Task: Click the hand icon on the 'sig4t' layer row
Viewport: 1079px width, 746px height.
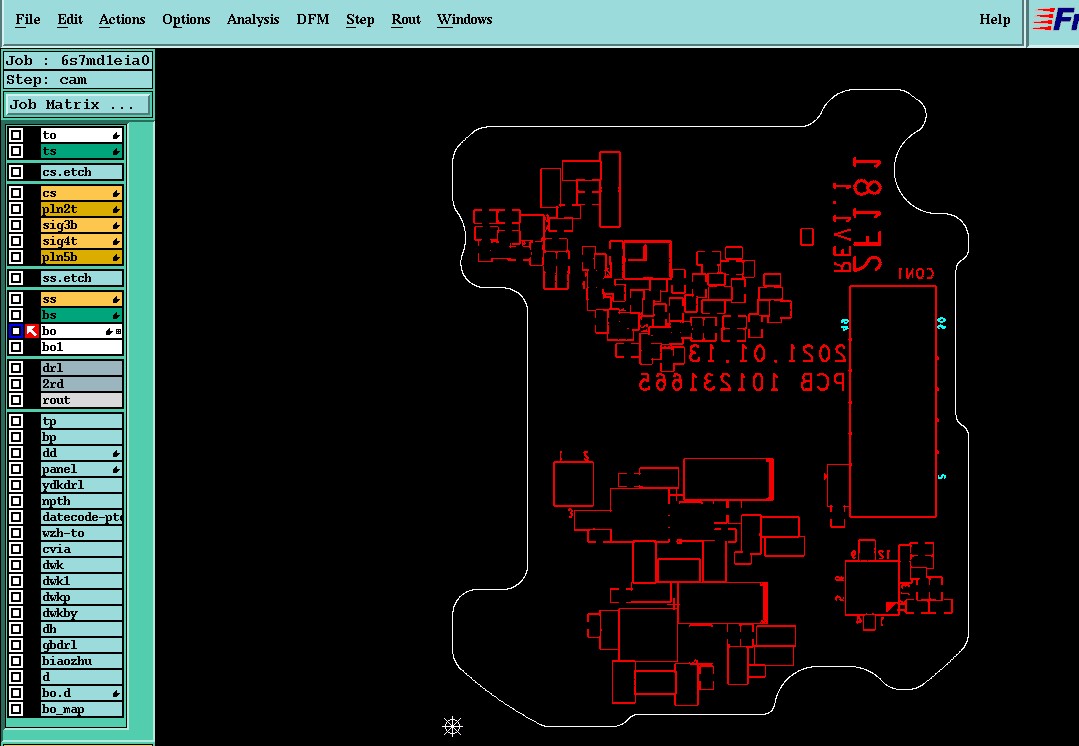Action: coord(116,242)
